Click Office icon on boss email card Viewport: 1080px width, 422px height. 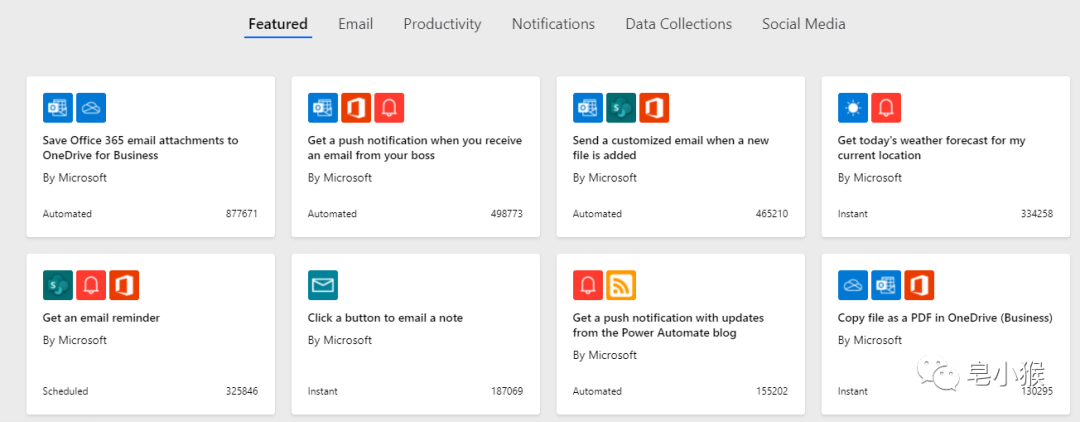pos(356,108)
